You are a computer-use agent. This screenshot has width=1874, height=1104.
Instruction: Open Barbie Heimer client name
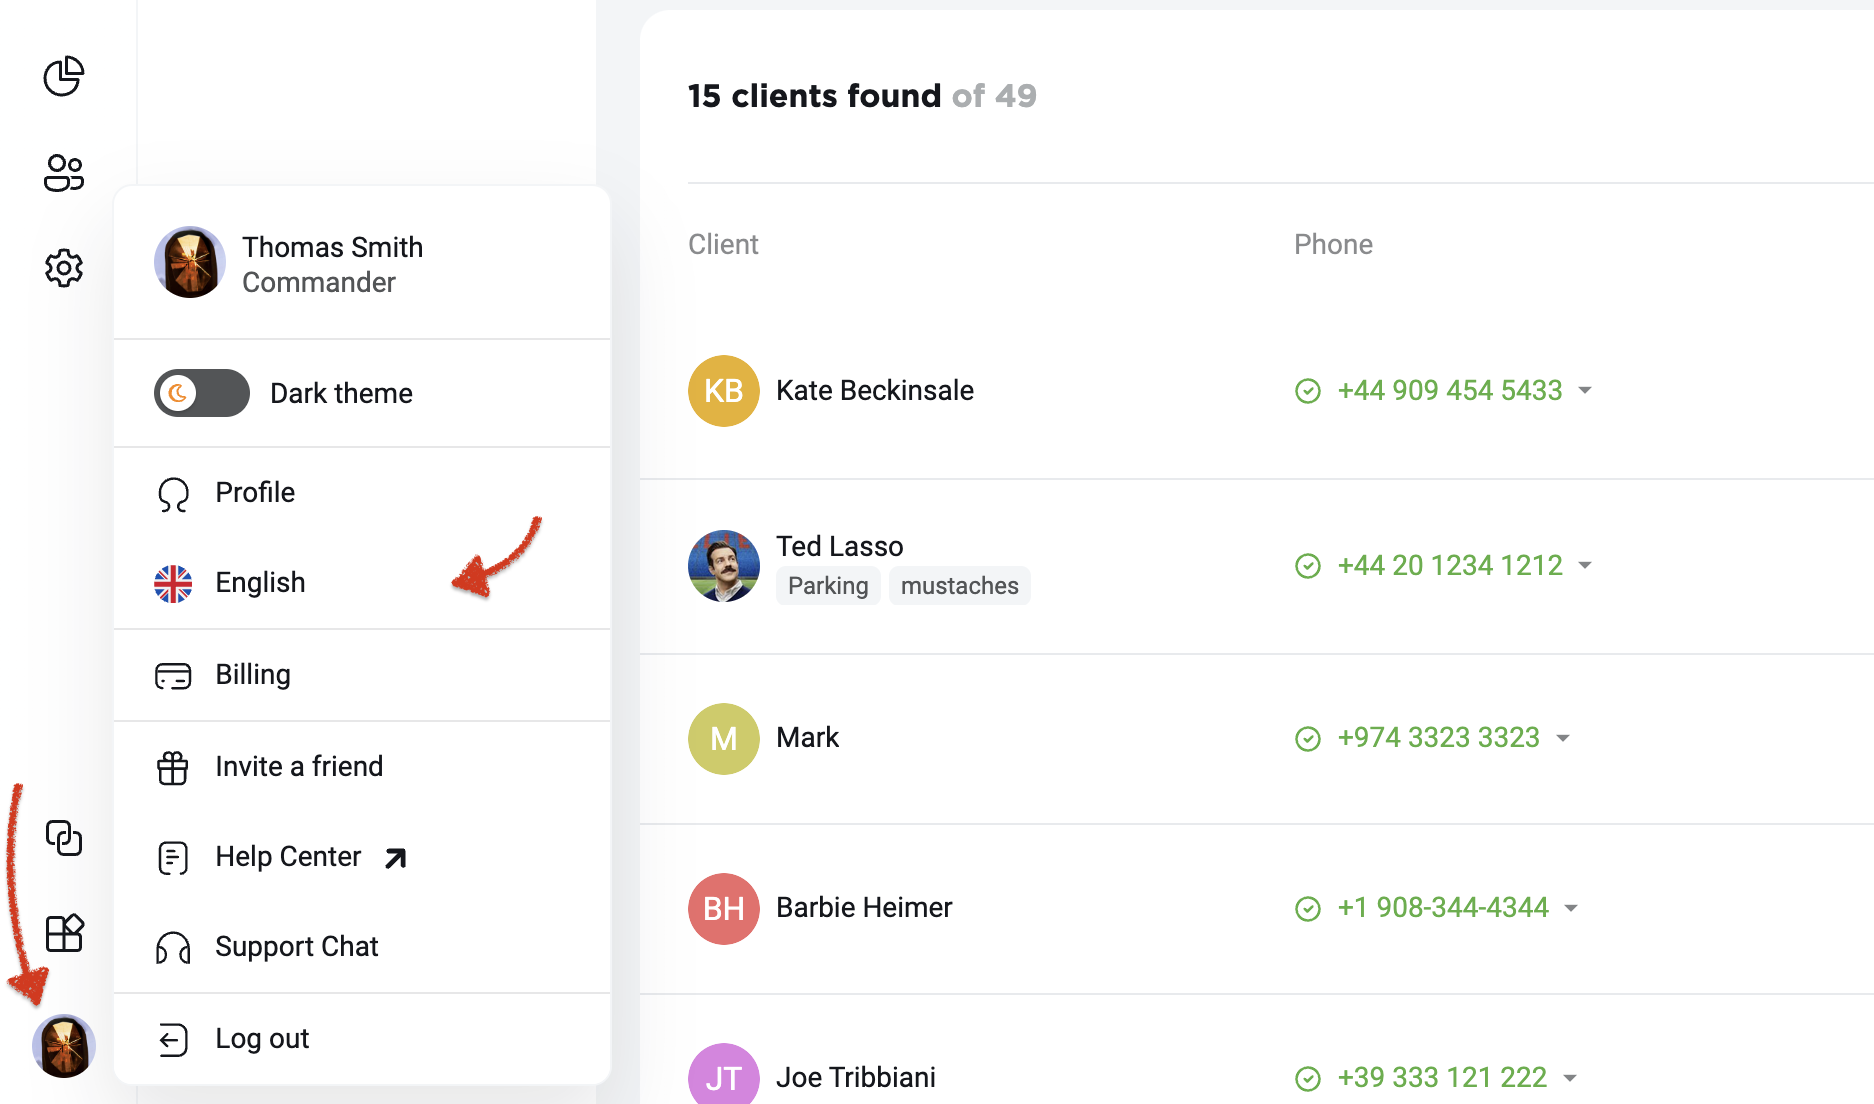[x=864, y=907]
